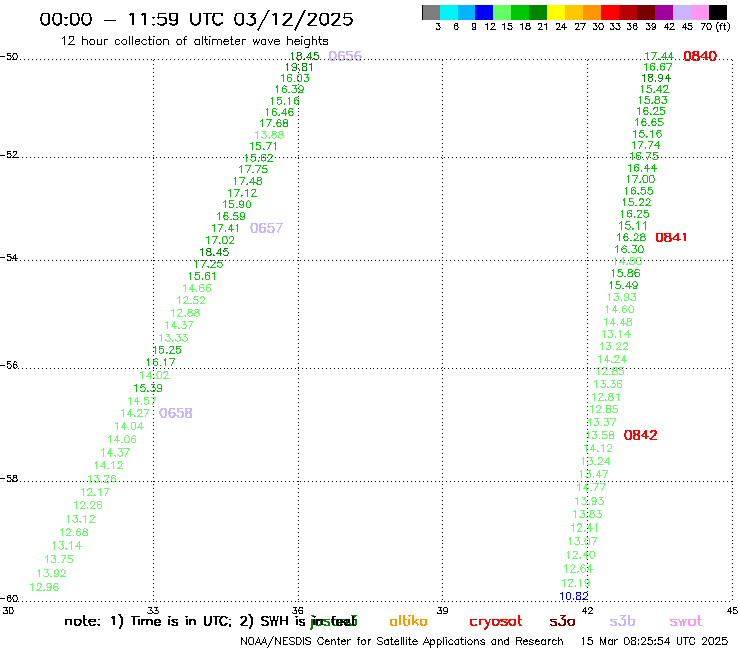Viewport: 740px width, 650px height.
Task: Click the orange legend color swatch
Action: click(x=592, y=12)
